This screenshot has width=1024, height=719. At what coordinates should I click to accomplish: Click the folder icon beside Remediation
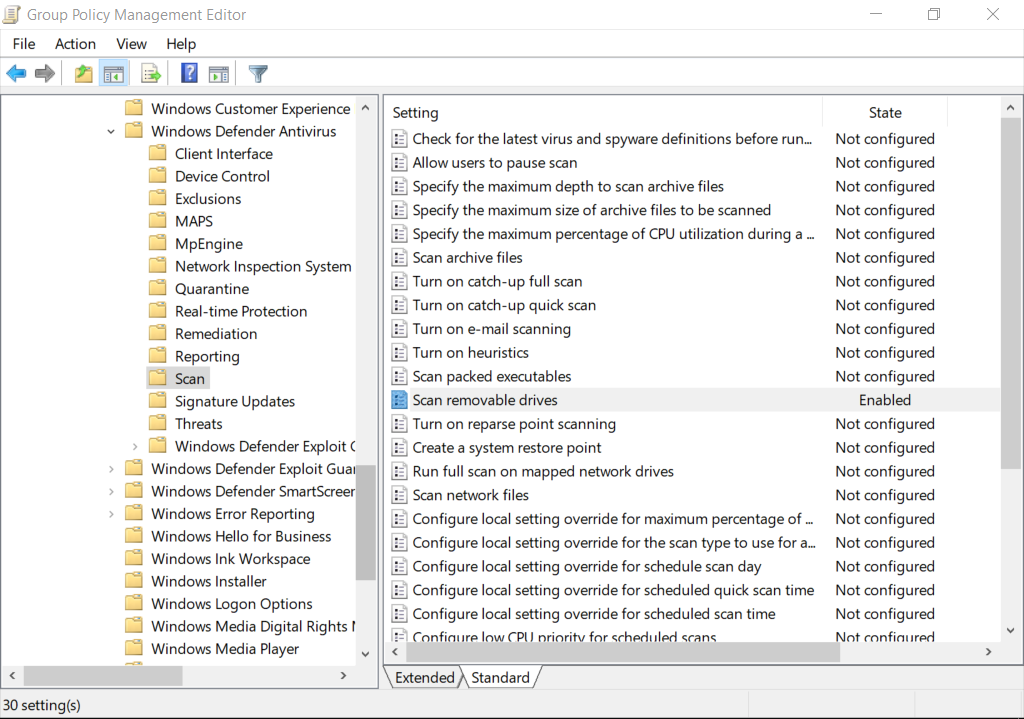pyautogui.click(x=157, y=333)
